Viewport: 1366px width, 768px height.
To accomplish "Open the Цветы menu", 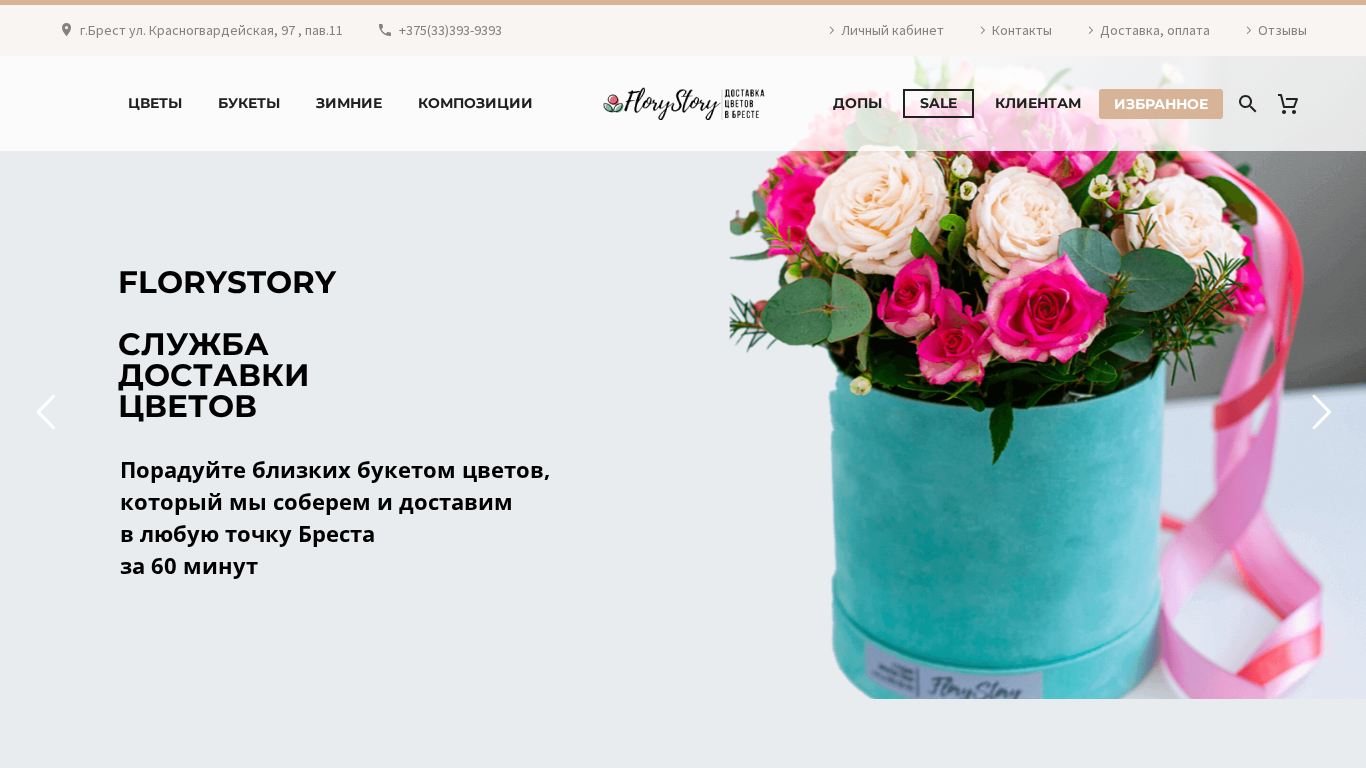I will coord(155,103).
